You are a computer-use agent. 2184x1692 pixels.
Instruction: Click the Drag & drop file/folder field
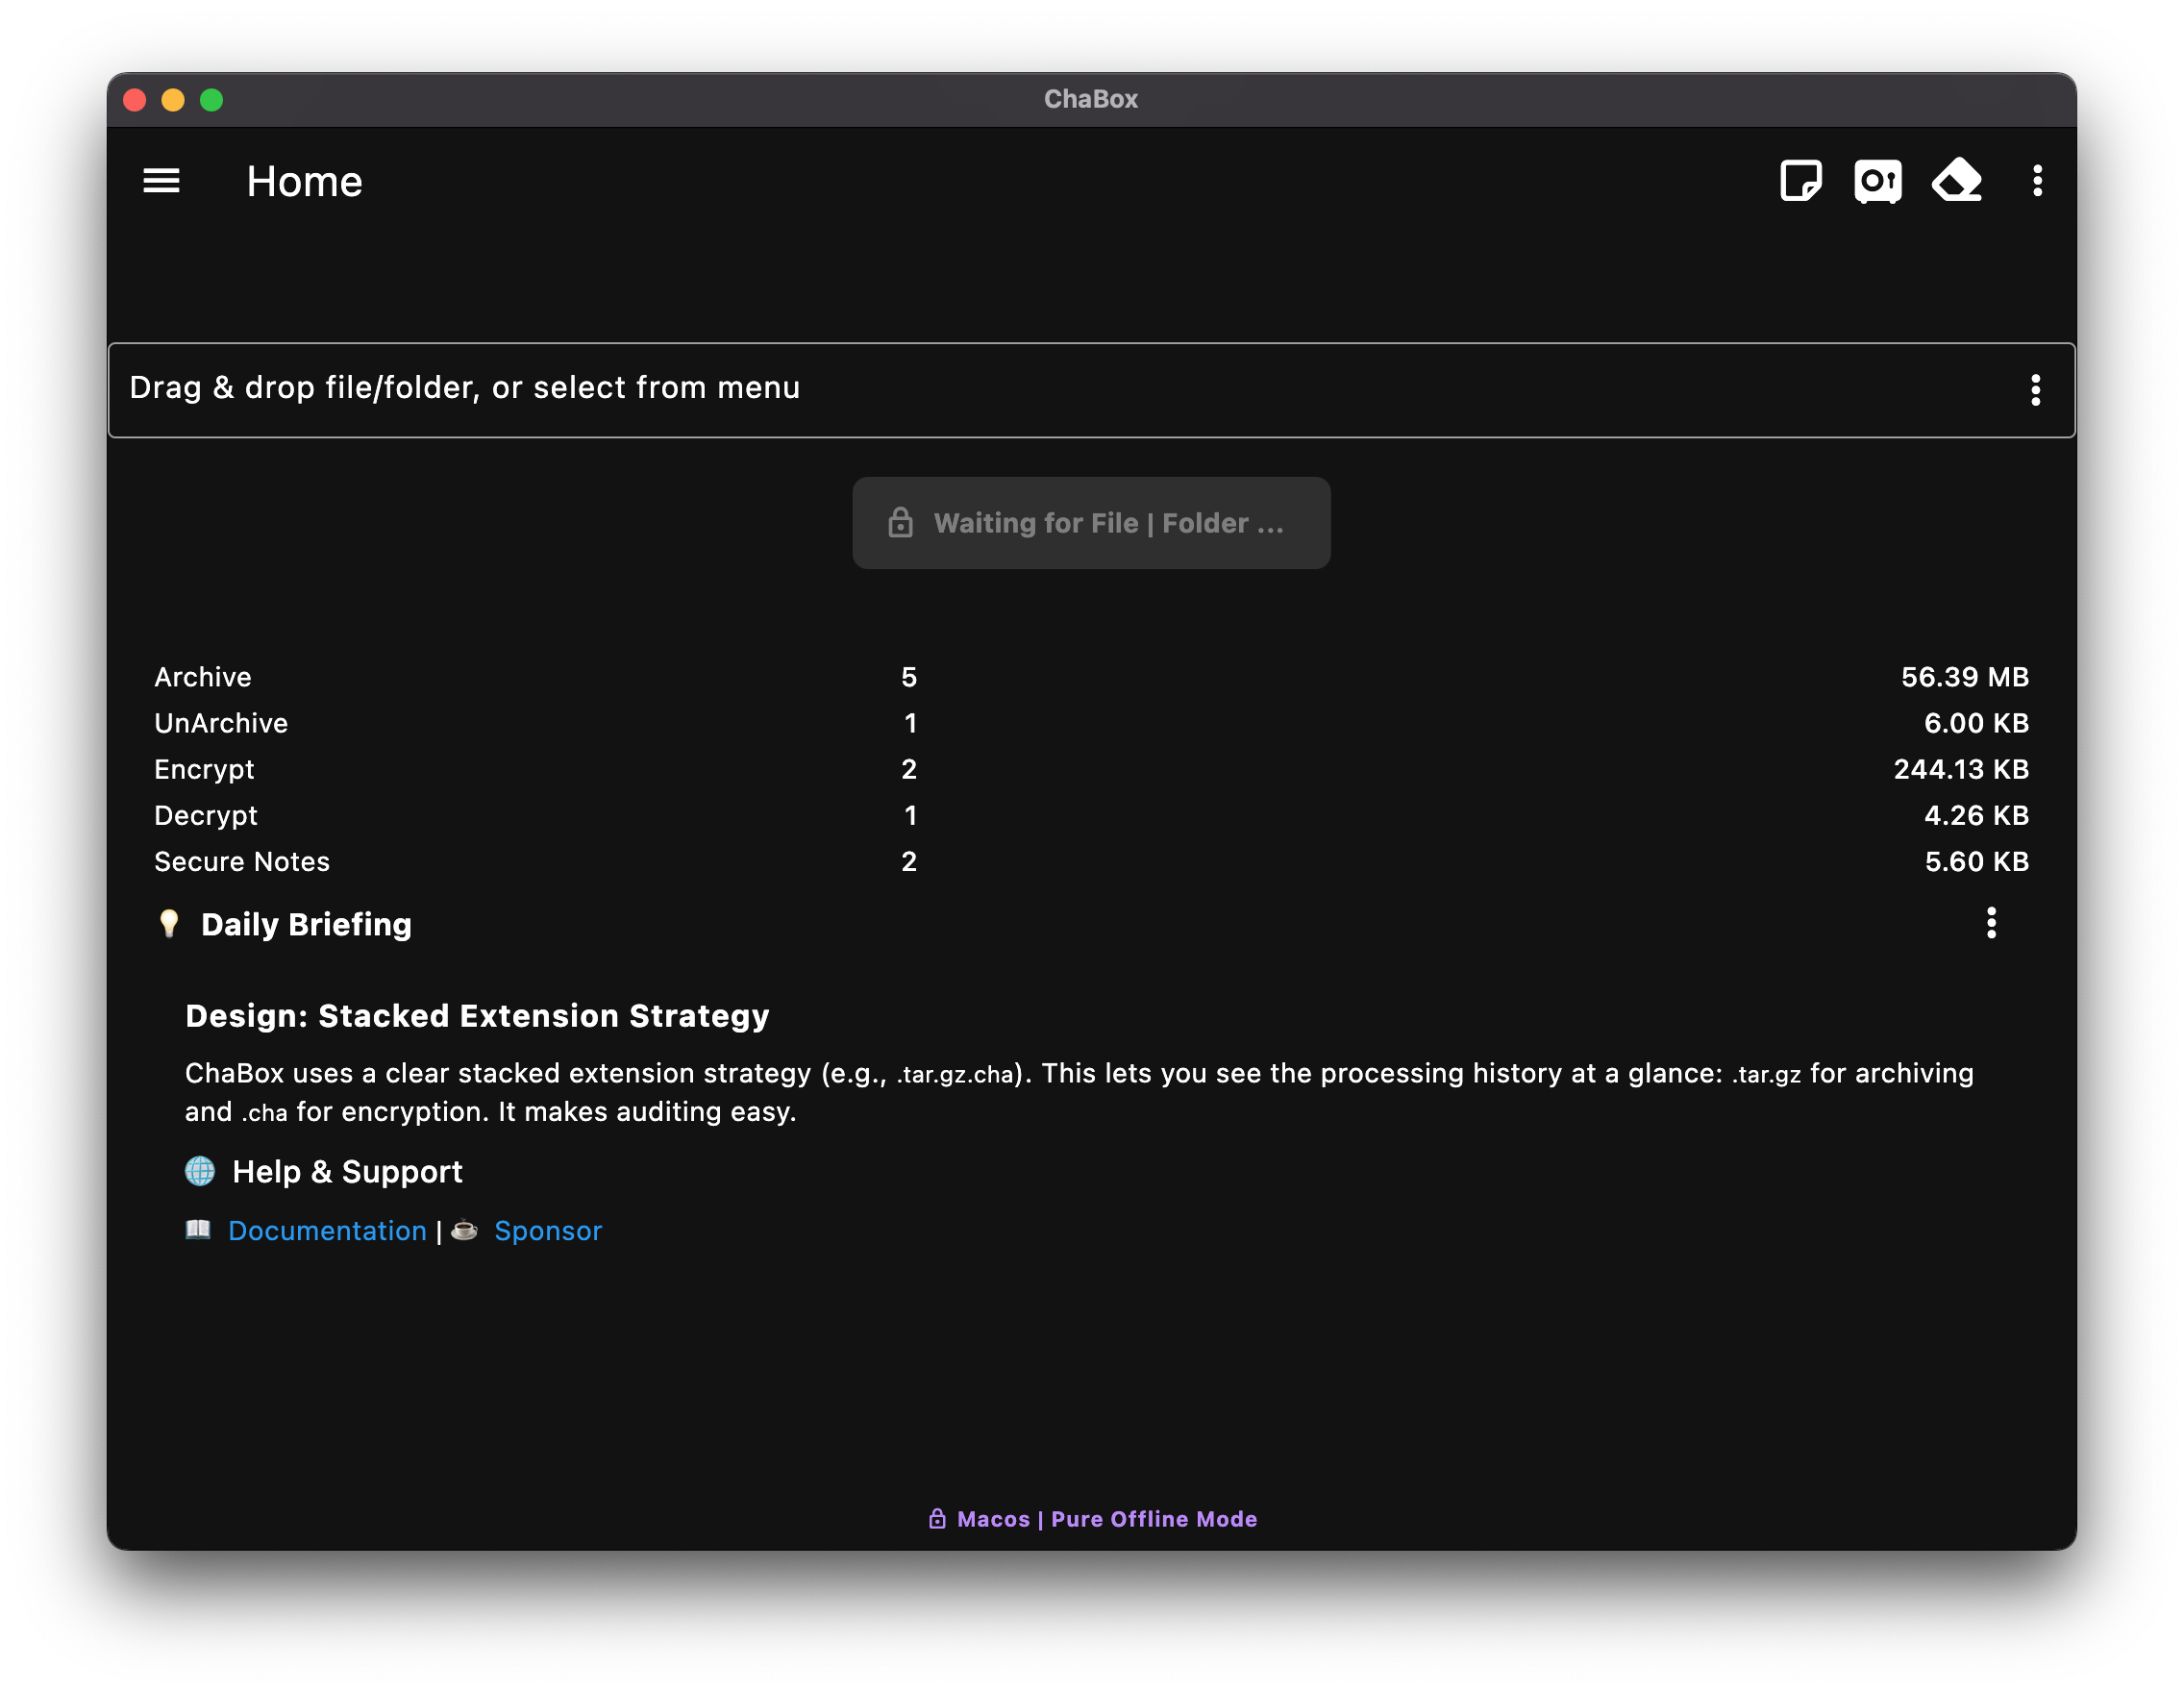click(x=1091, y=390)
